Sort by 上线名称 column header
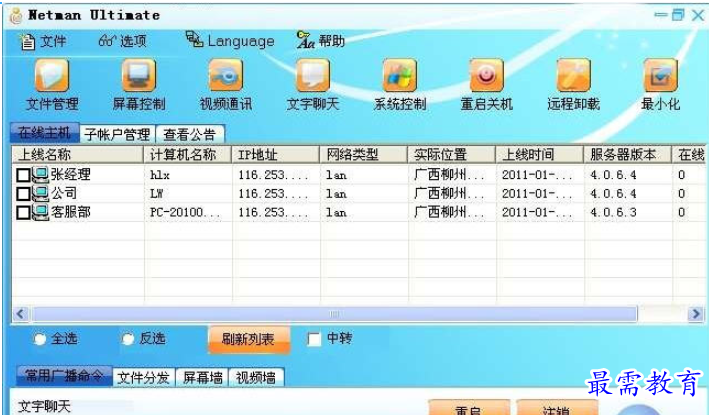The image size is (709, 415). (x=78, y=155)
